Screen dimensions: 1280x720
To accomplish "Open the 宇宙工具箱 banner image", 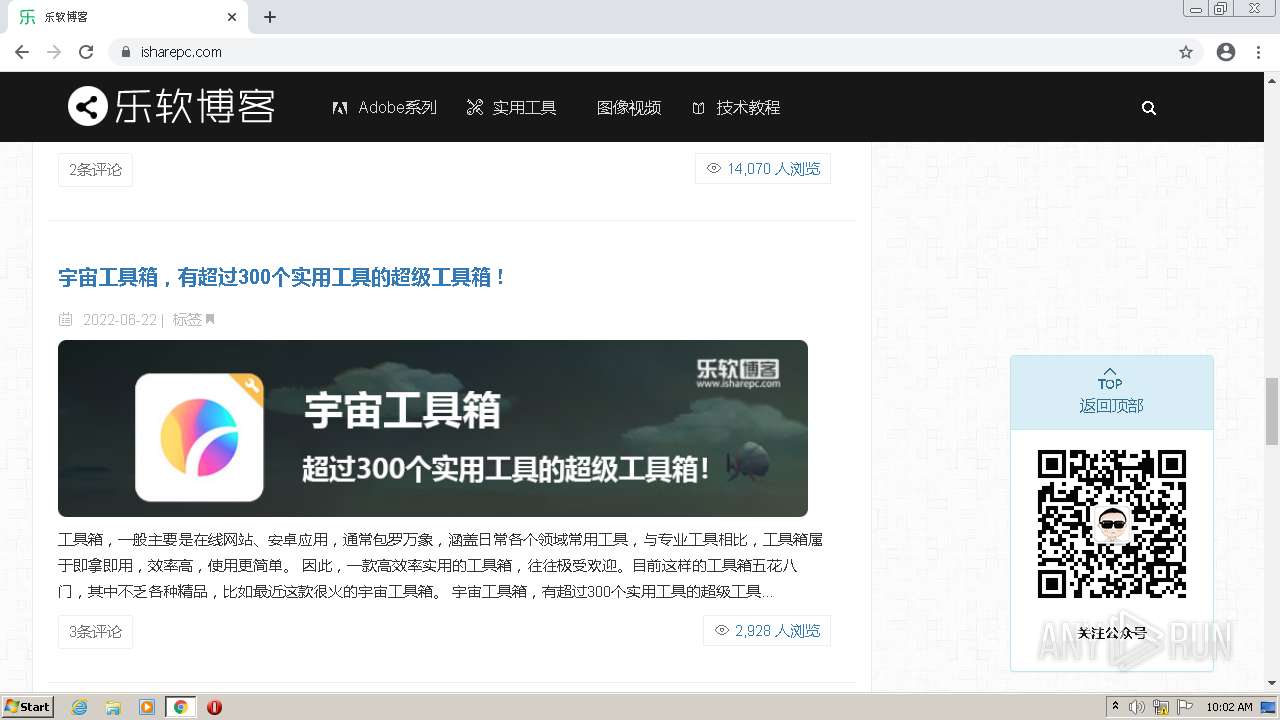I will (x=433, y=428).
